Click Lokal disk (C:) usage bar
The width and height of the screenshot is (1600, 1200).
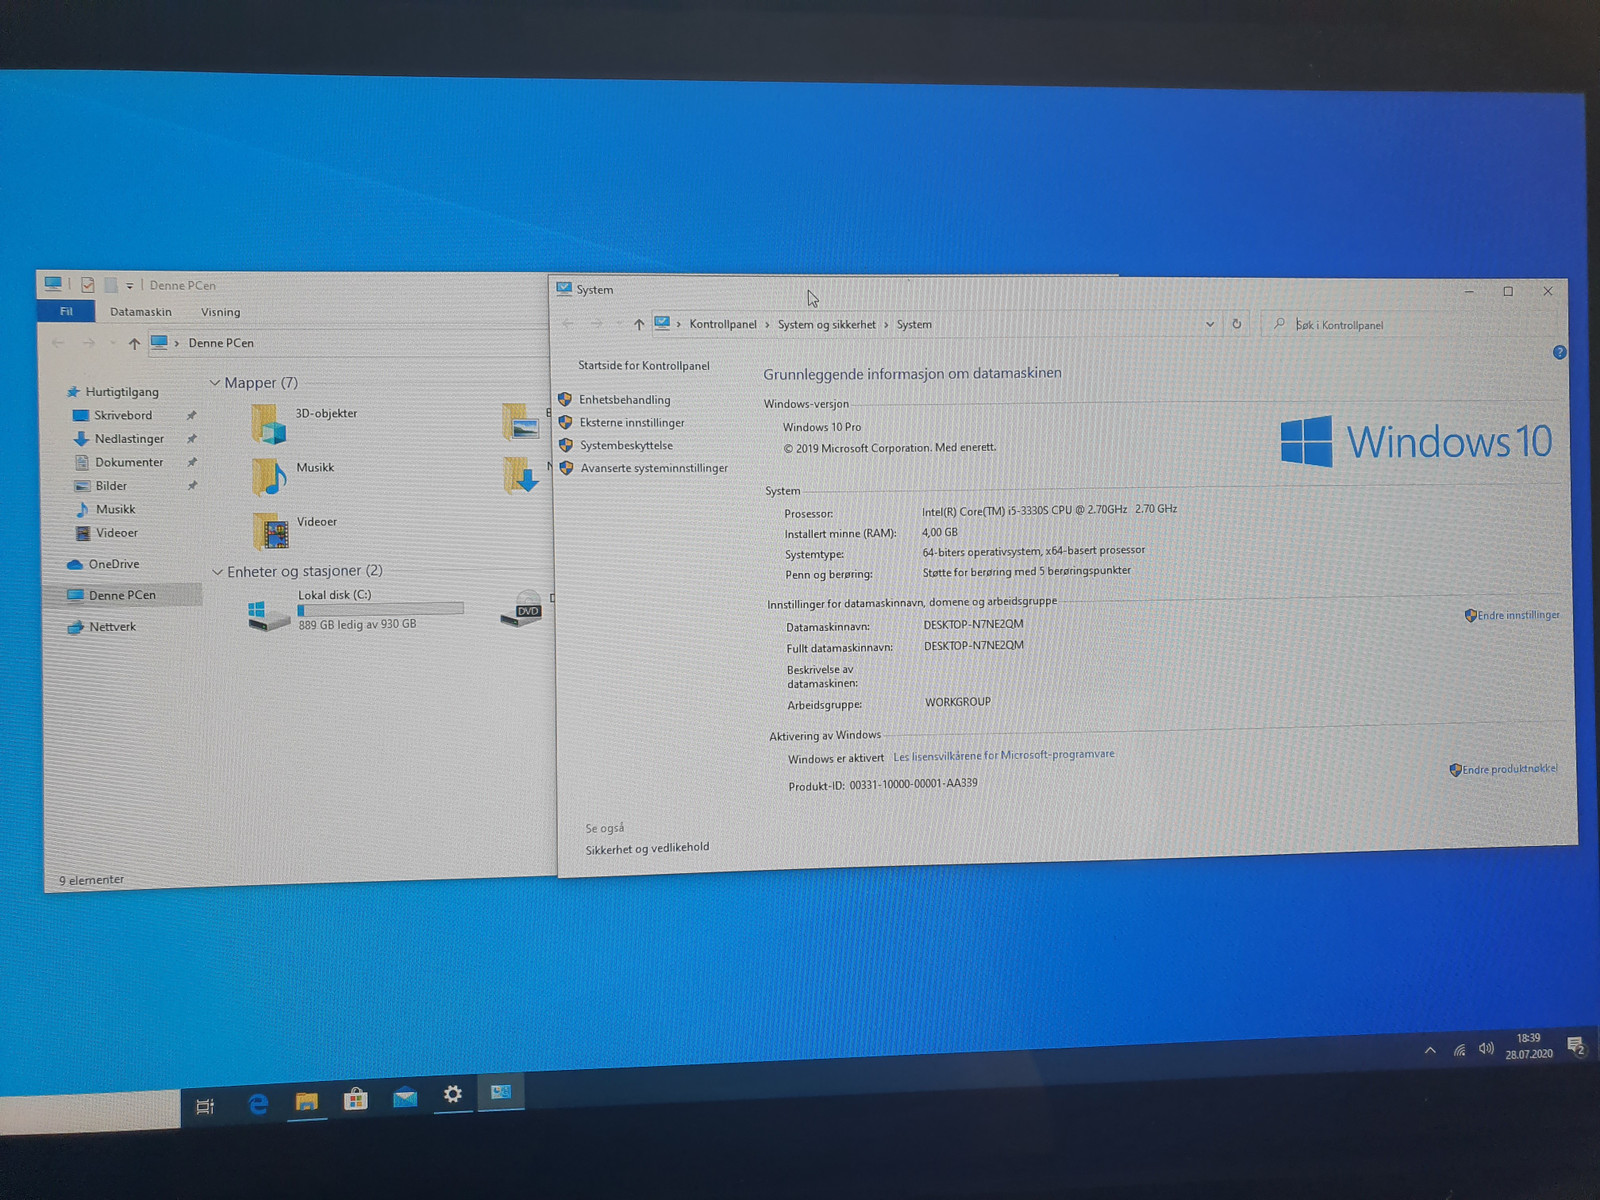coord(380,609)
